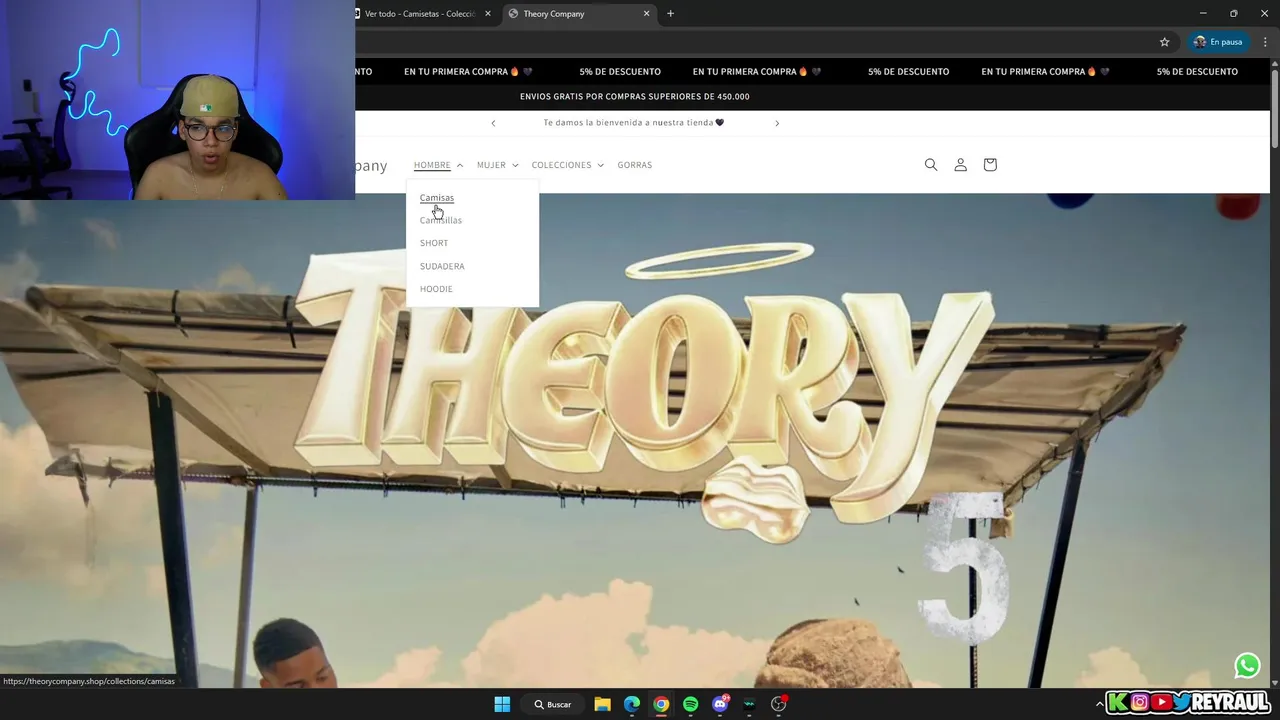Open Google Chrome from the taskbar
The height and width of the screenshot is (720, 1280).
point(661,704)
